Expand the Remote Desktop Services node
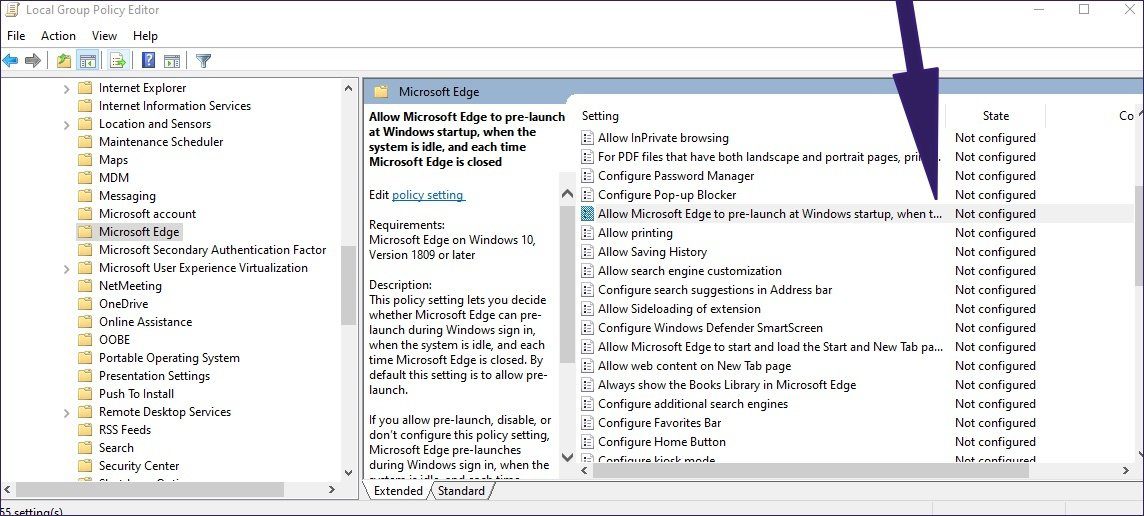This screenshot has width=1144, height=516. click(x=66, y=412)
